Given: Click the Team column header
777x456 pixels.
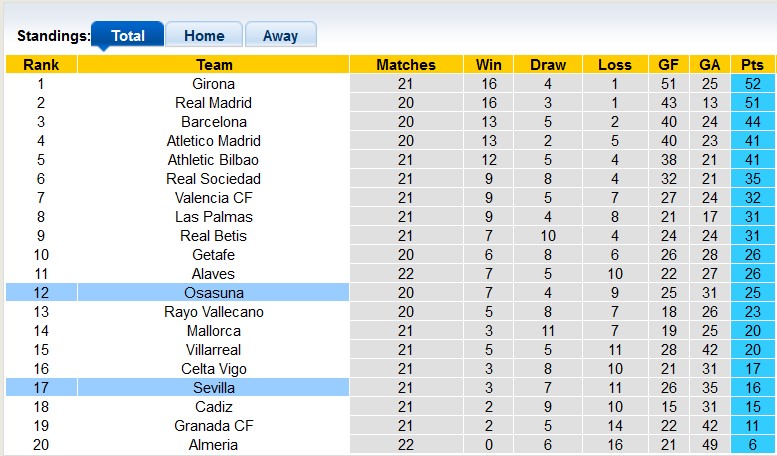Looking at the screenshot, I should click(213, 65).
